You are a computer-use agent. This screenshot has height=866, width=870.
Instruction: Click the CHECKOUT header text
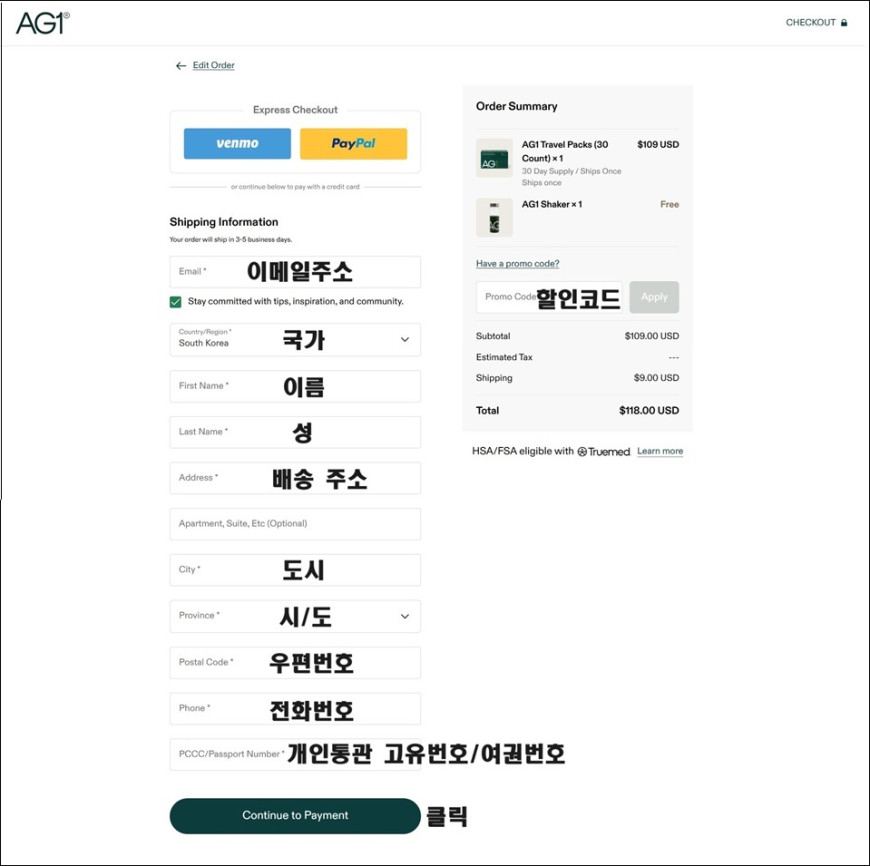[x=811, y=23]
